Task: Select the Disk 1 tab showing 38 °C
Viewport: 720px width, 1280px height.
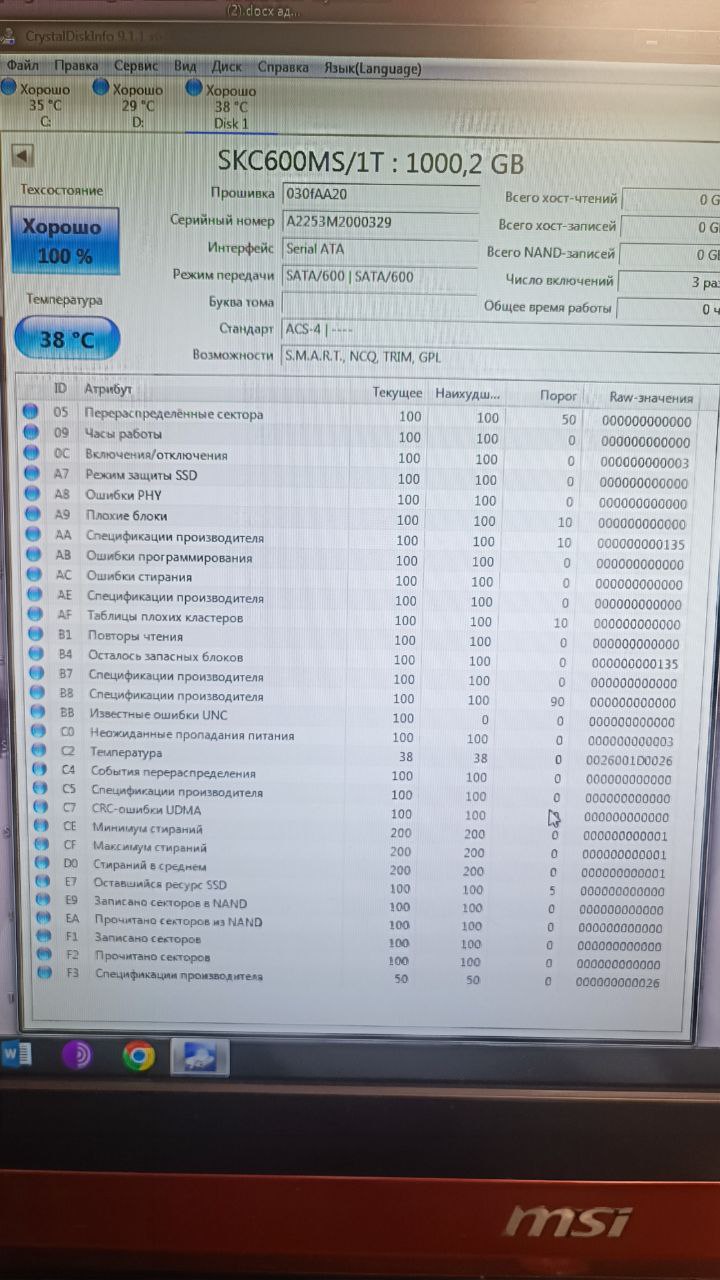Action: click(221, 106)
